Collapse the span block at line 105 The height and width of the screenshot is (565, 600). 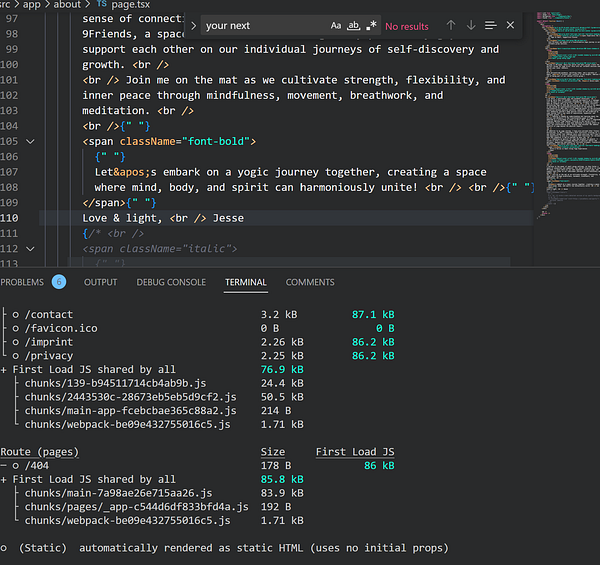[x=30, y=142]
